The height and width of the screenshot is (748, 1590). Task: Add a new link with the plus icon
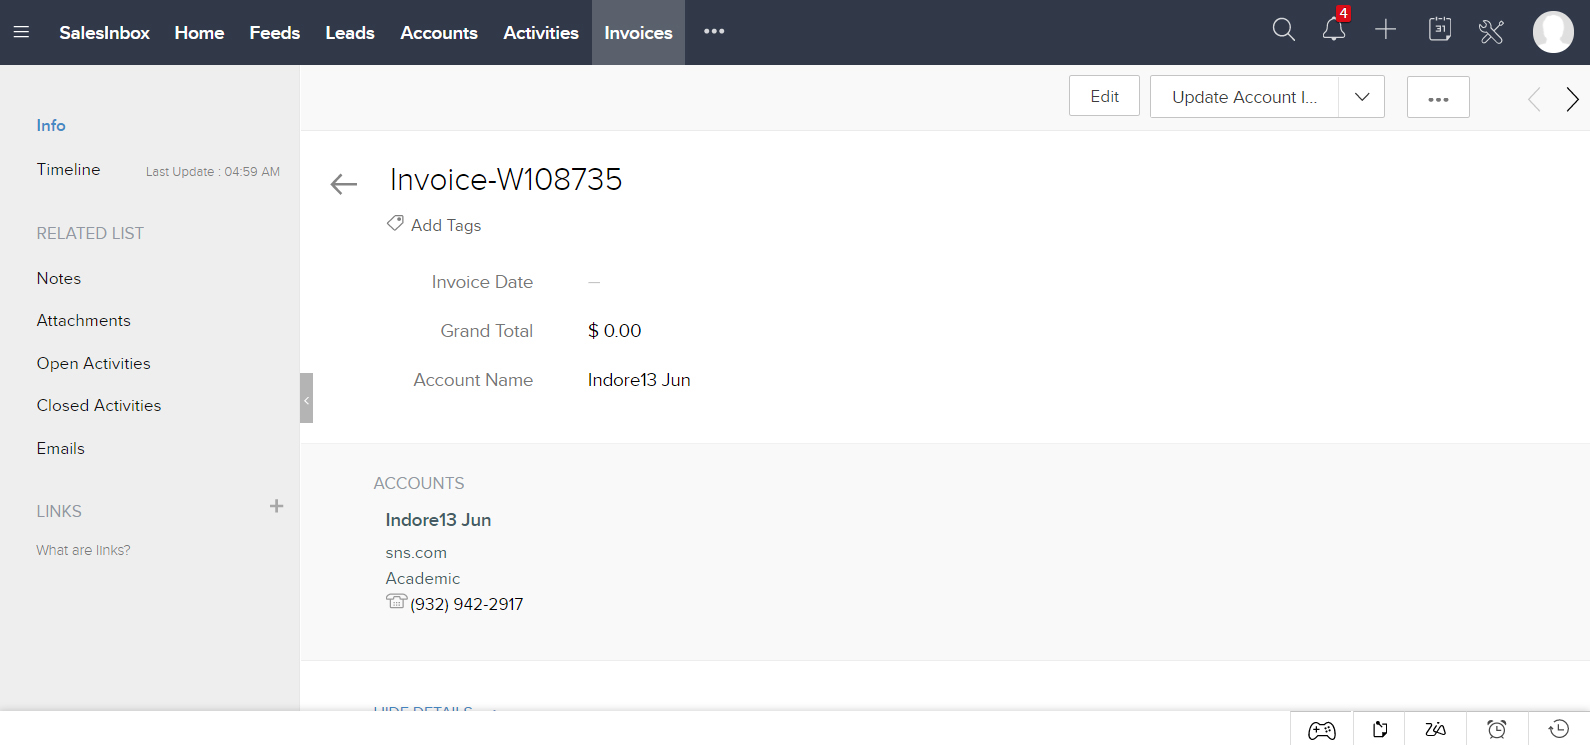pos(277,507)
